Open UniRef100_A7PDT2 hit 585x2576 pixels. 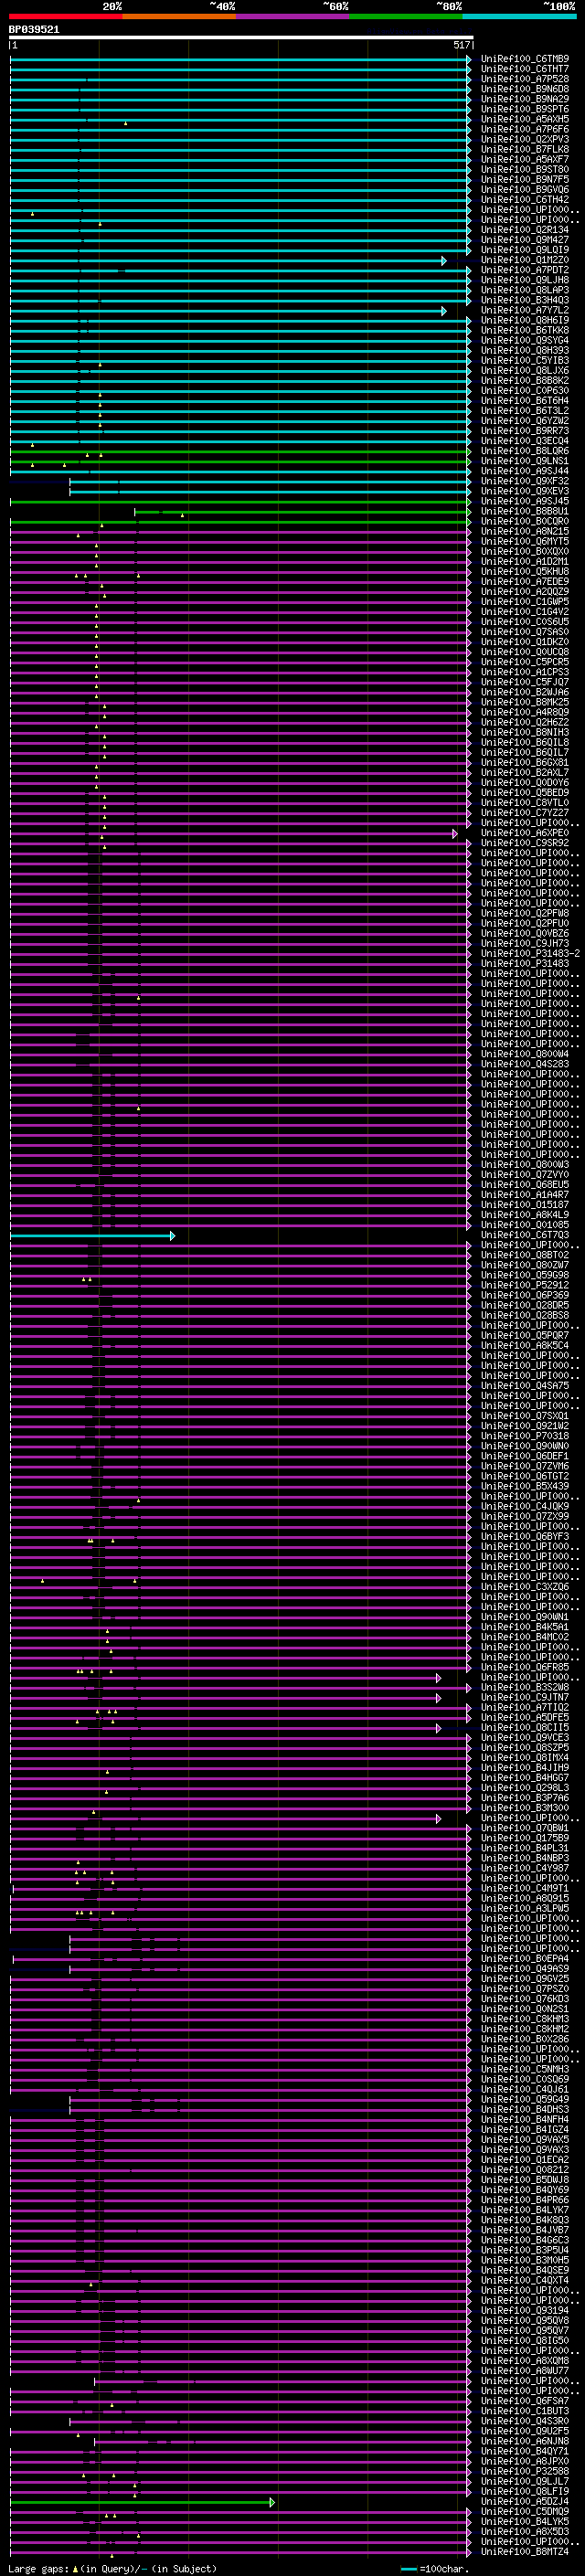click(525, 270)
